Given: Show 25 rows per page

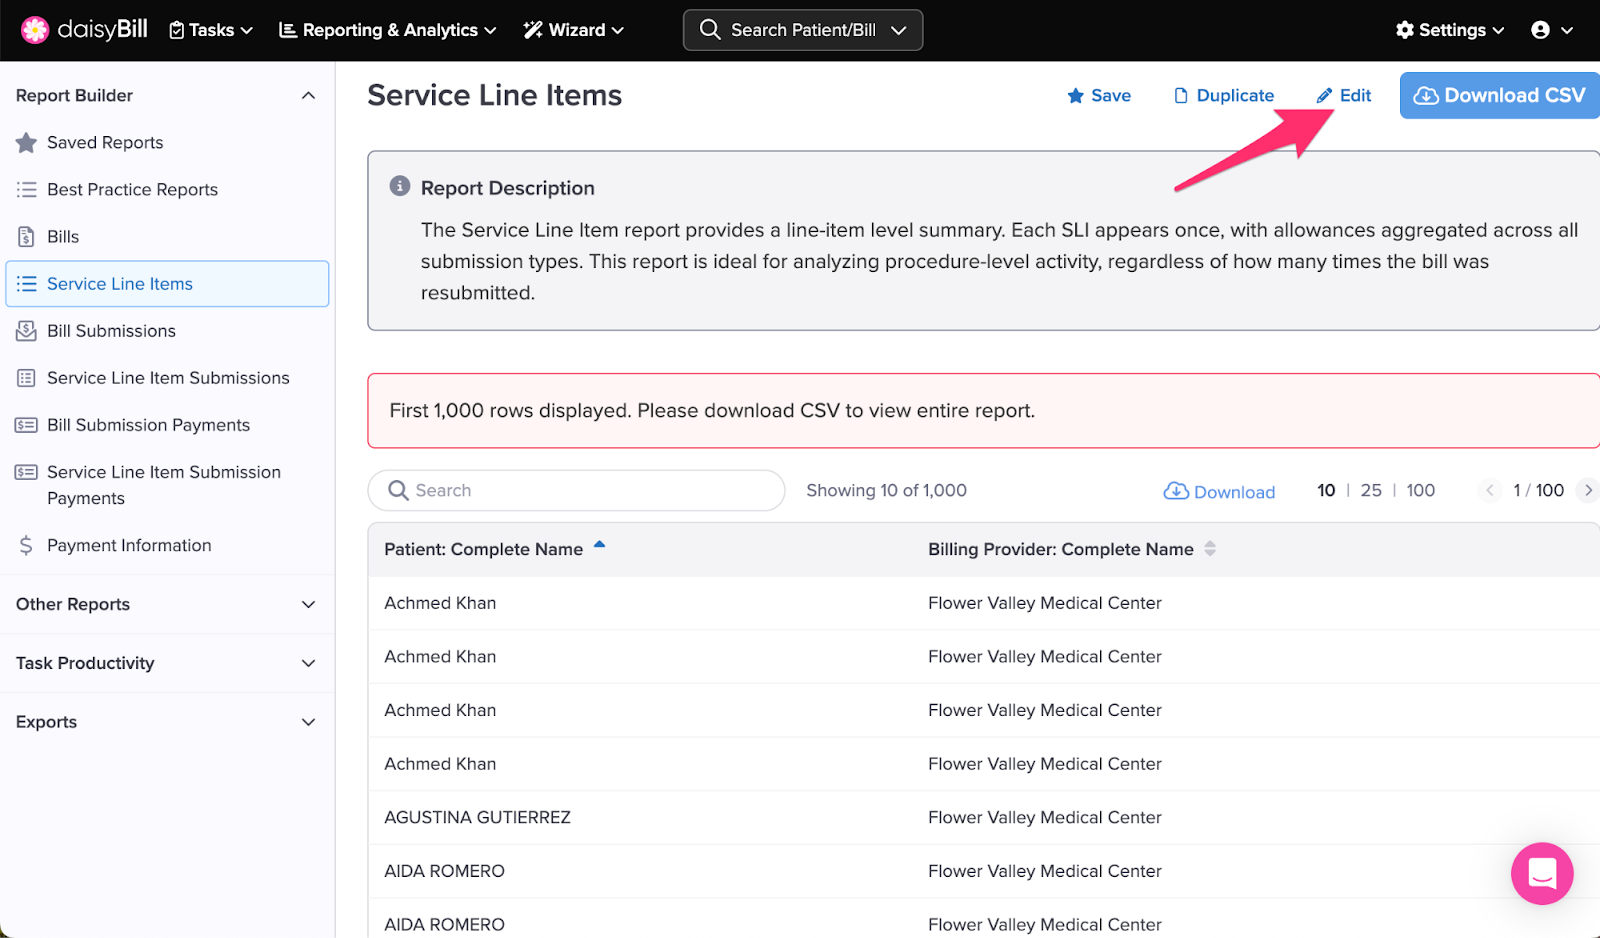Looking at the screenshot, I should coord(1370,490).
